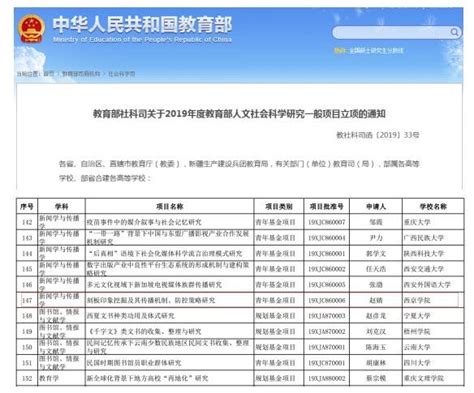Image resolution: width=474 pixels, height=393 pixels.
Task: Click project title starting with 刻板印象挖掘
Action: (151, 300)
